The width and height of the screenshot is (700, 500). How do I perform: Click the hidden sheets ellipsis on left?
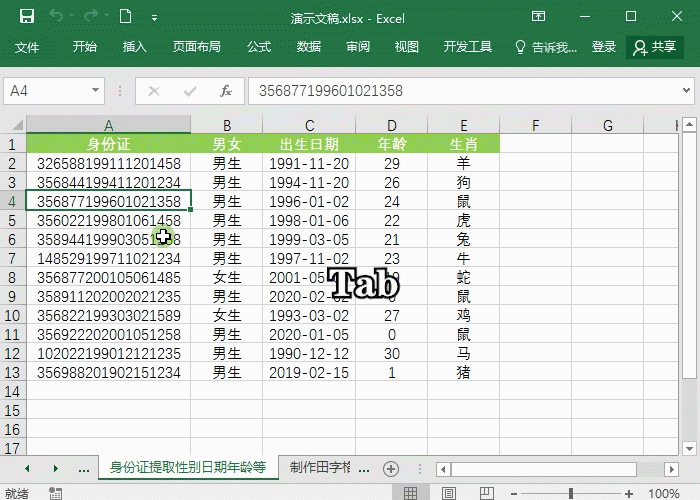pos(84,469)
